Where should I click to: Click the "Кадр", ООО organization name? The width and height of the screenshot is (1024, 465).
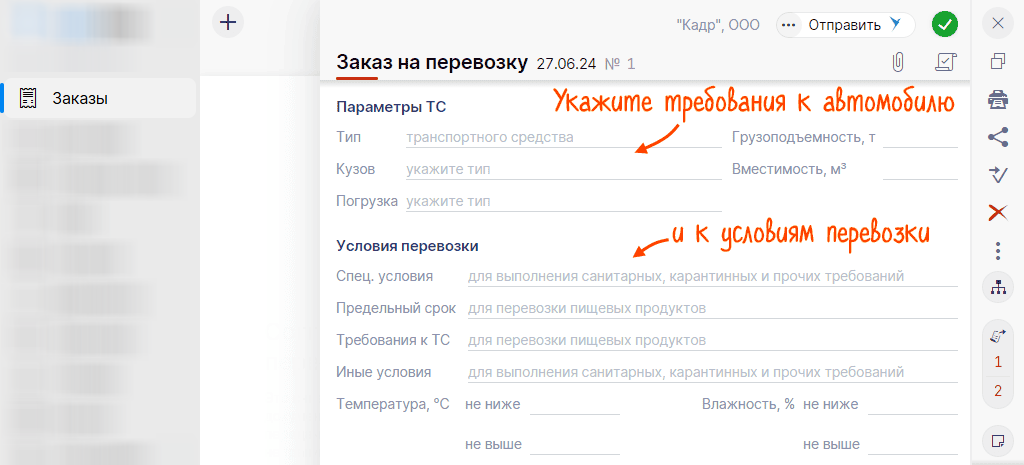pyautogui.click(x=718, y=25)
